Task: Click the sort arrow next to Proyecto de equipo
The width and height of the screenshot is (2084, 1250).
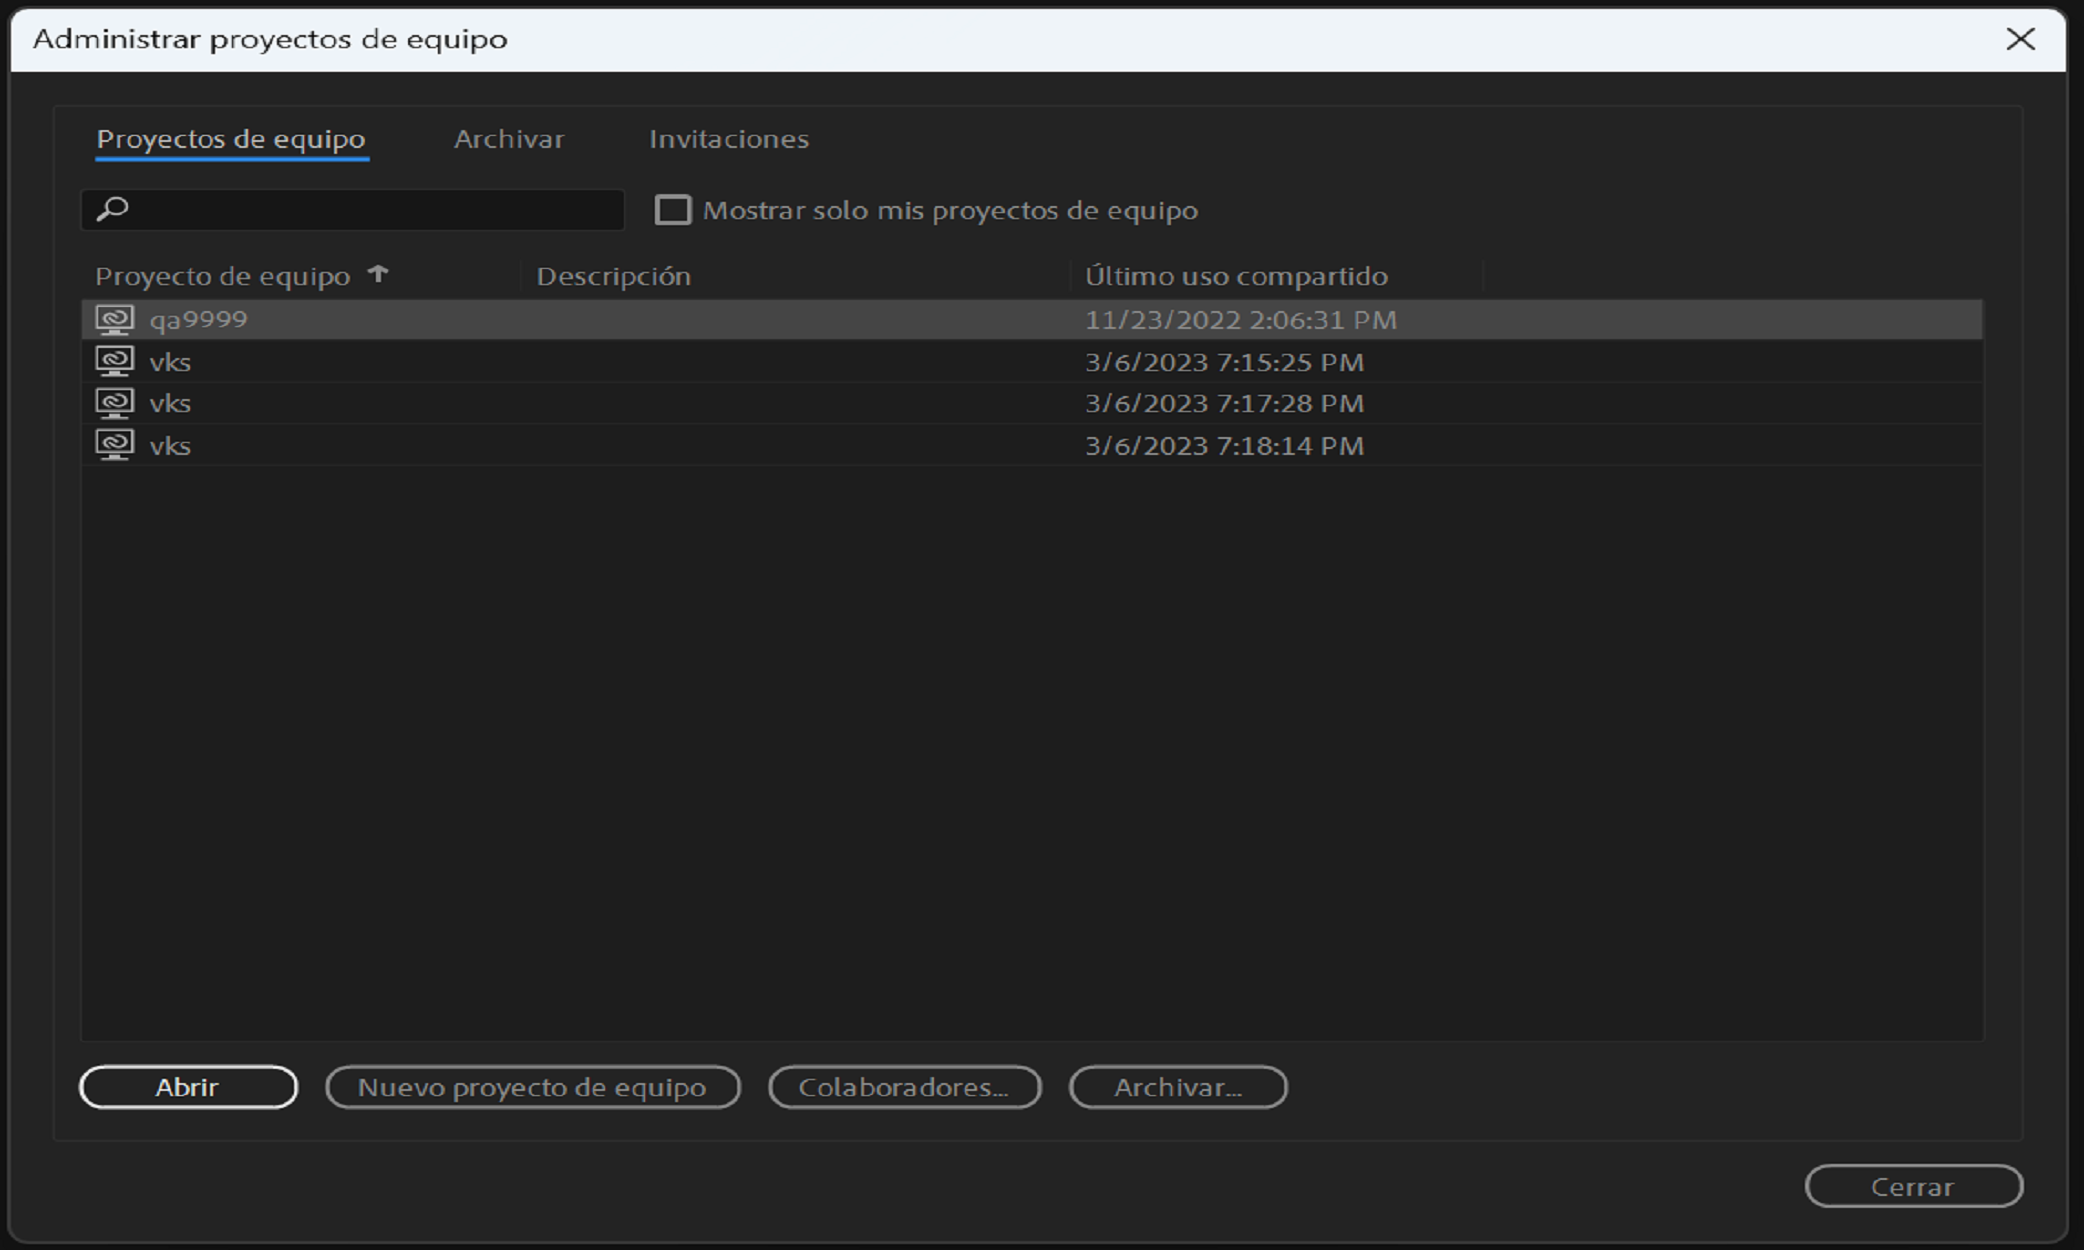Action: (x=378, y=274)
